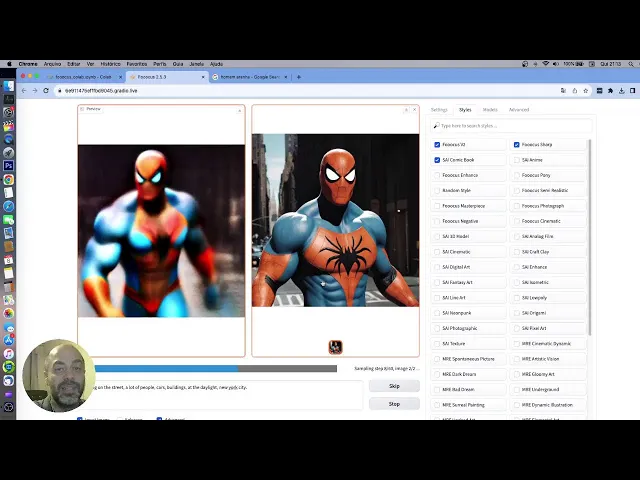
Task: Reload the Fooocus page
Action: 46,91
